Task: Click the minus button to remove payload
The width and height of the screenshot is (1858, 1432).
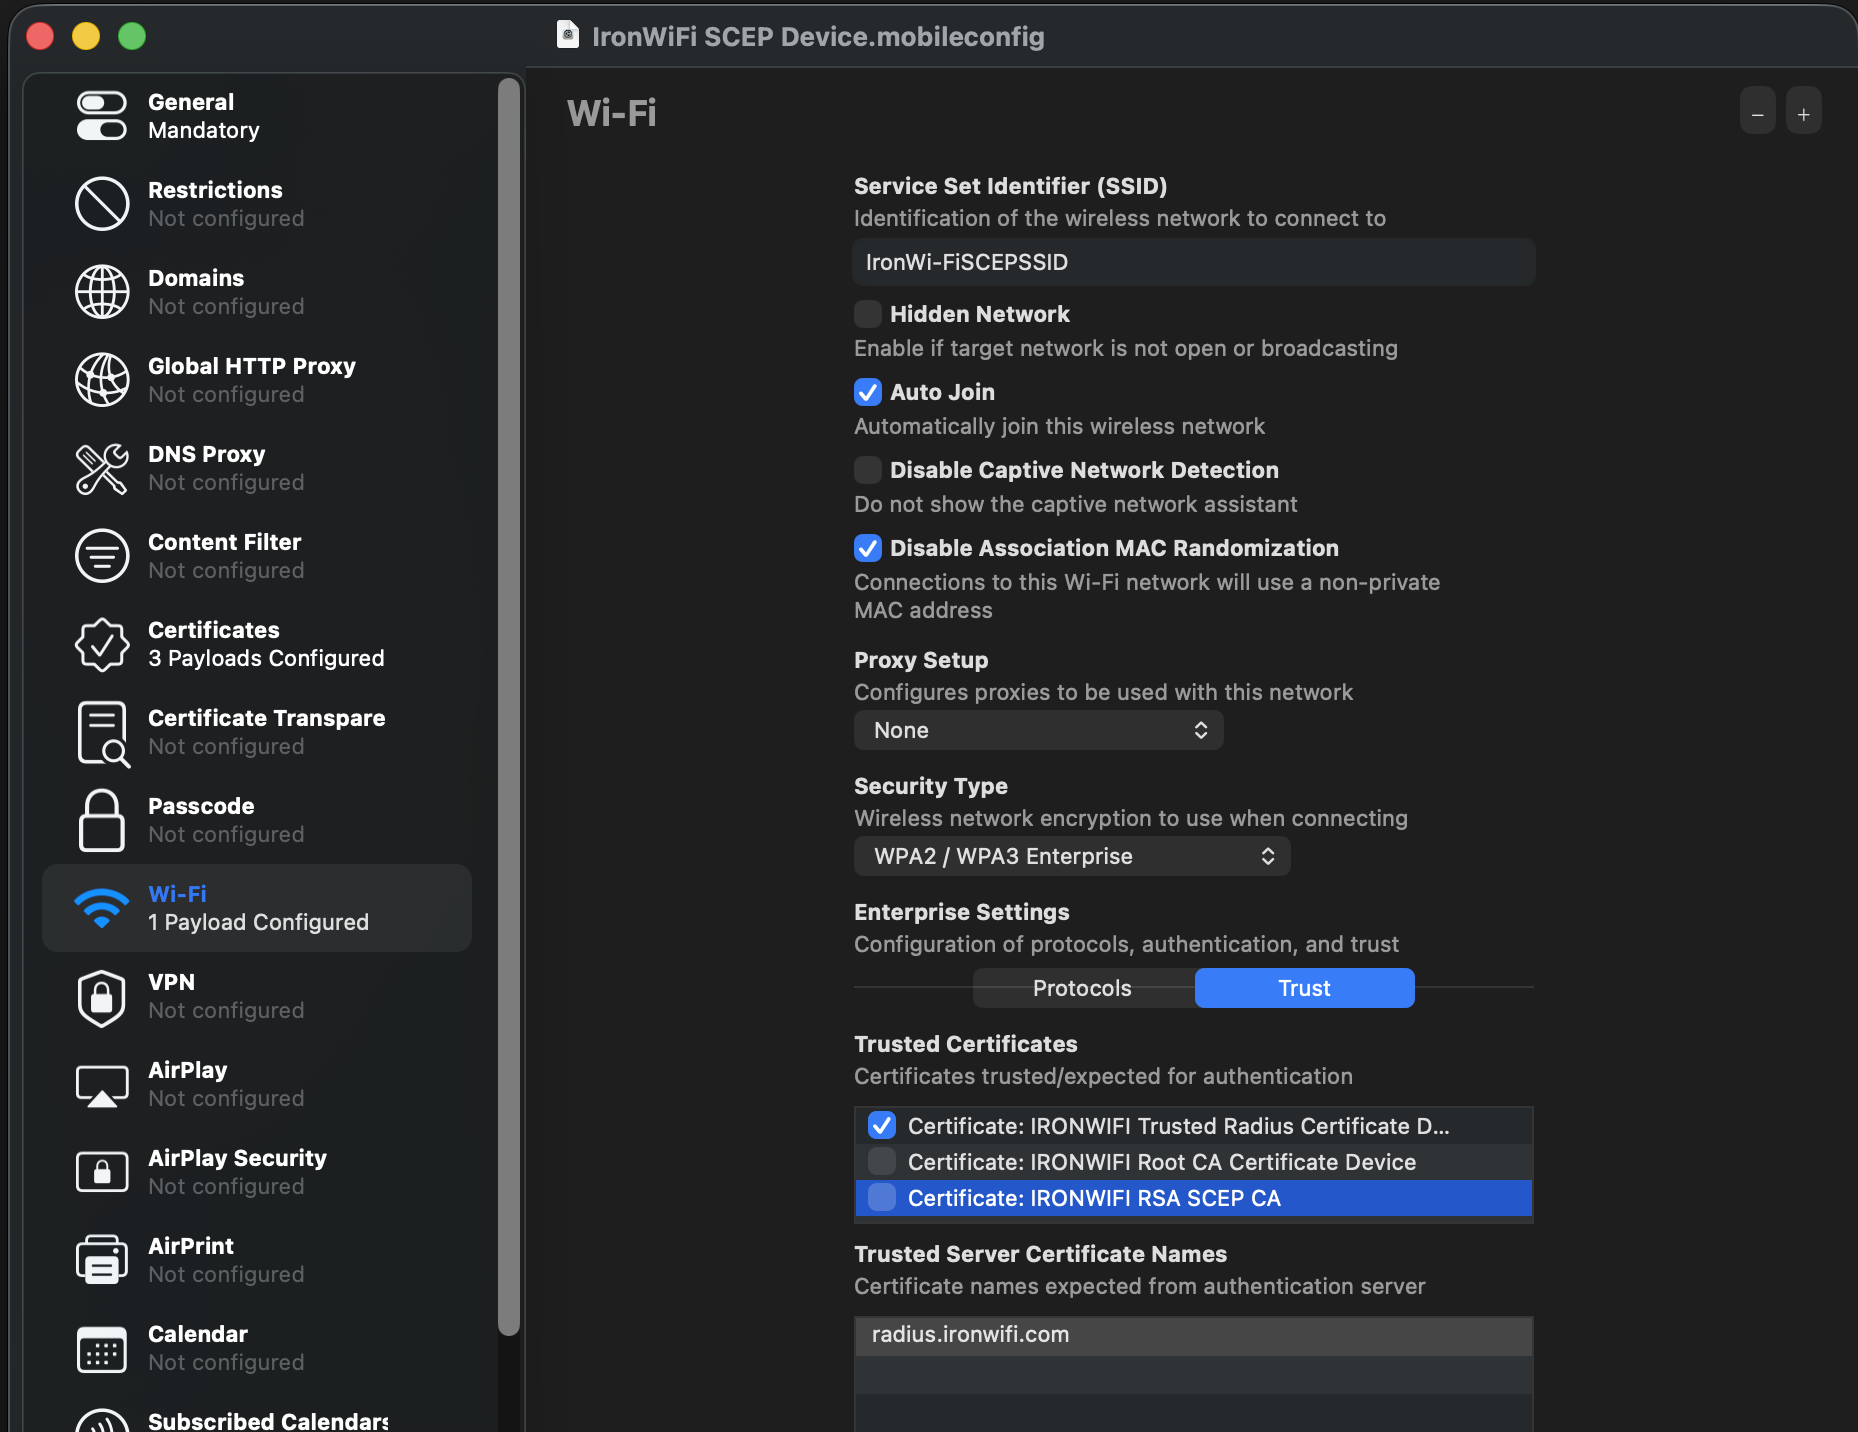Action: click(1757, 114)
